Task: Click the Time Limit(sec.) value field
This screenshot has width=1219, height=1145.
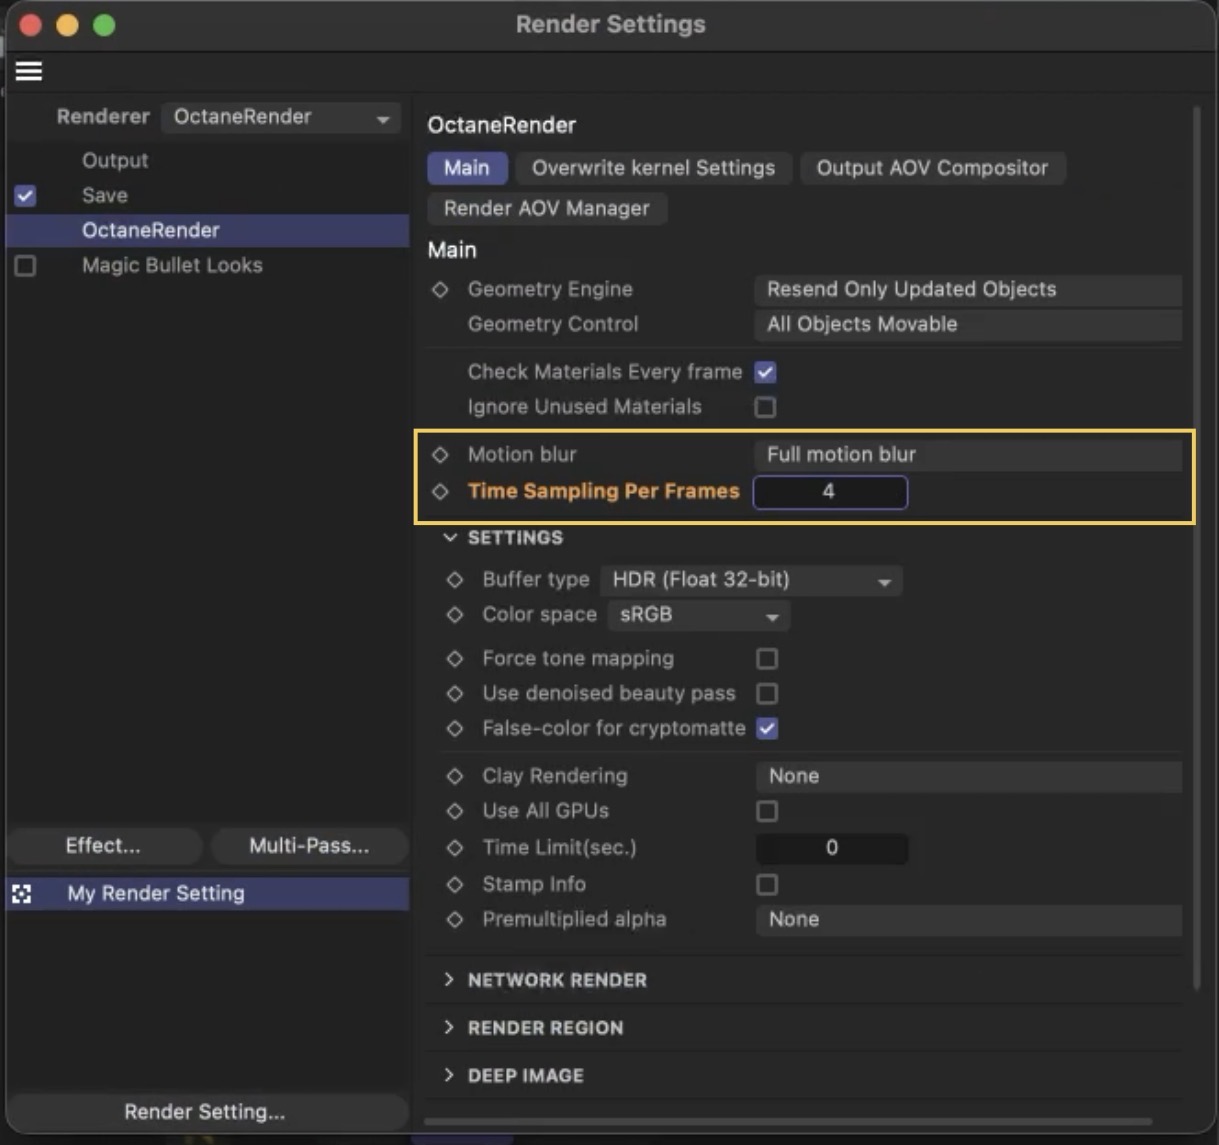Action: click(x=831, y=848)
